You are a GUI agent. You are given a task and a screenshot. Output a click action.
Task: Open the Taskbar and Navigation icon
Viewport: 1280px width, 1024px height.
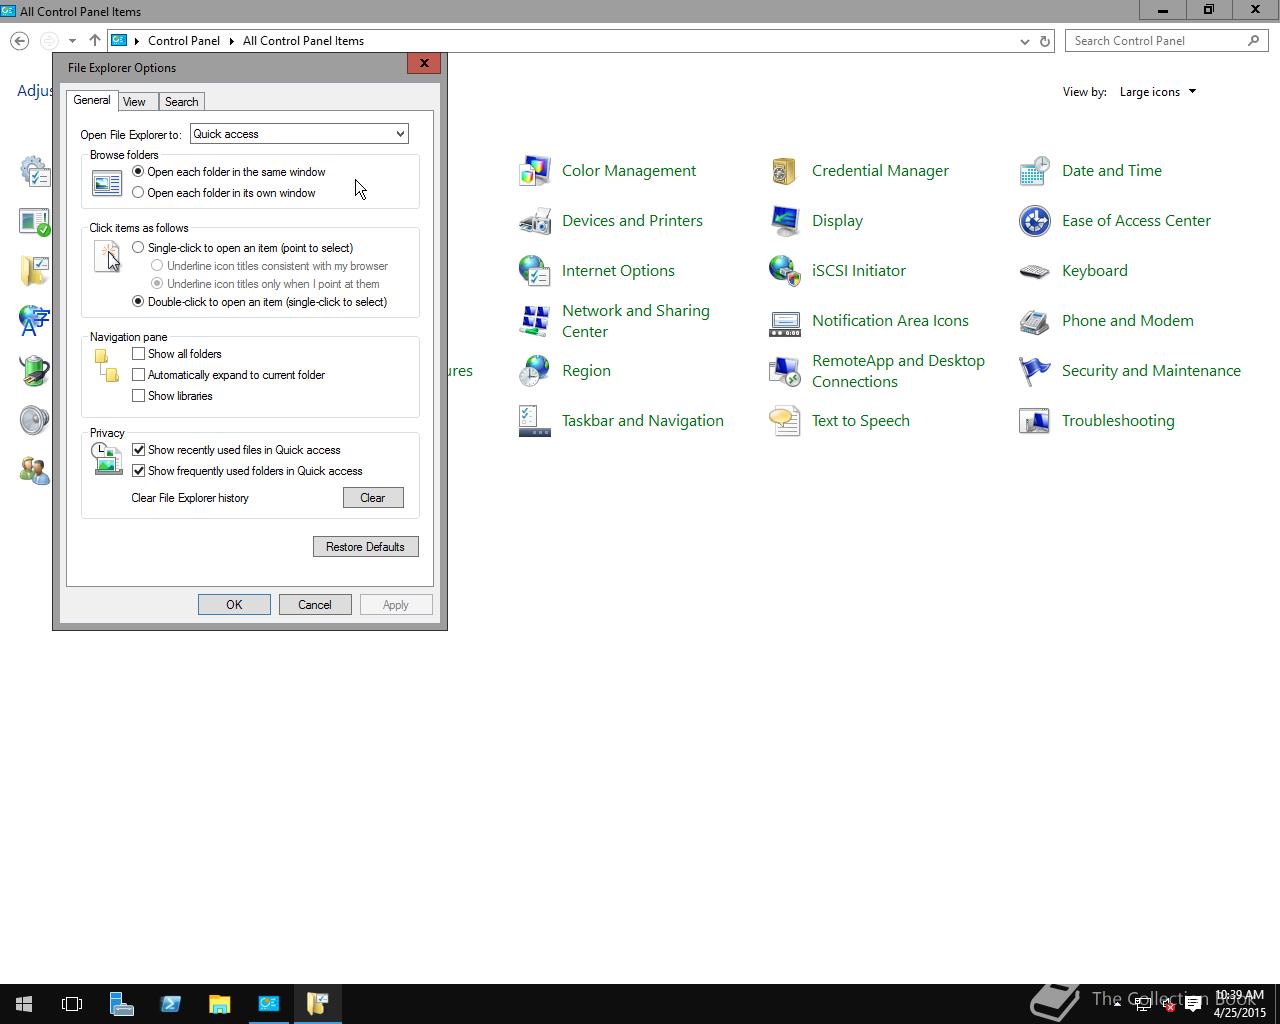(535, 421)
